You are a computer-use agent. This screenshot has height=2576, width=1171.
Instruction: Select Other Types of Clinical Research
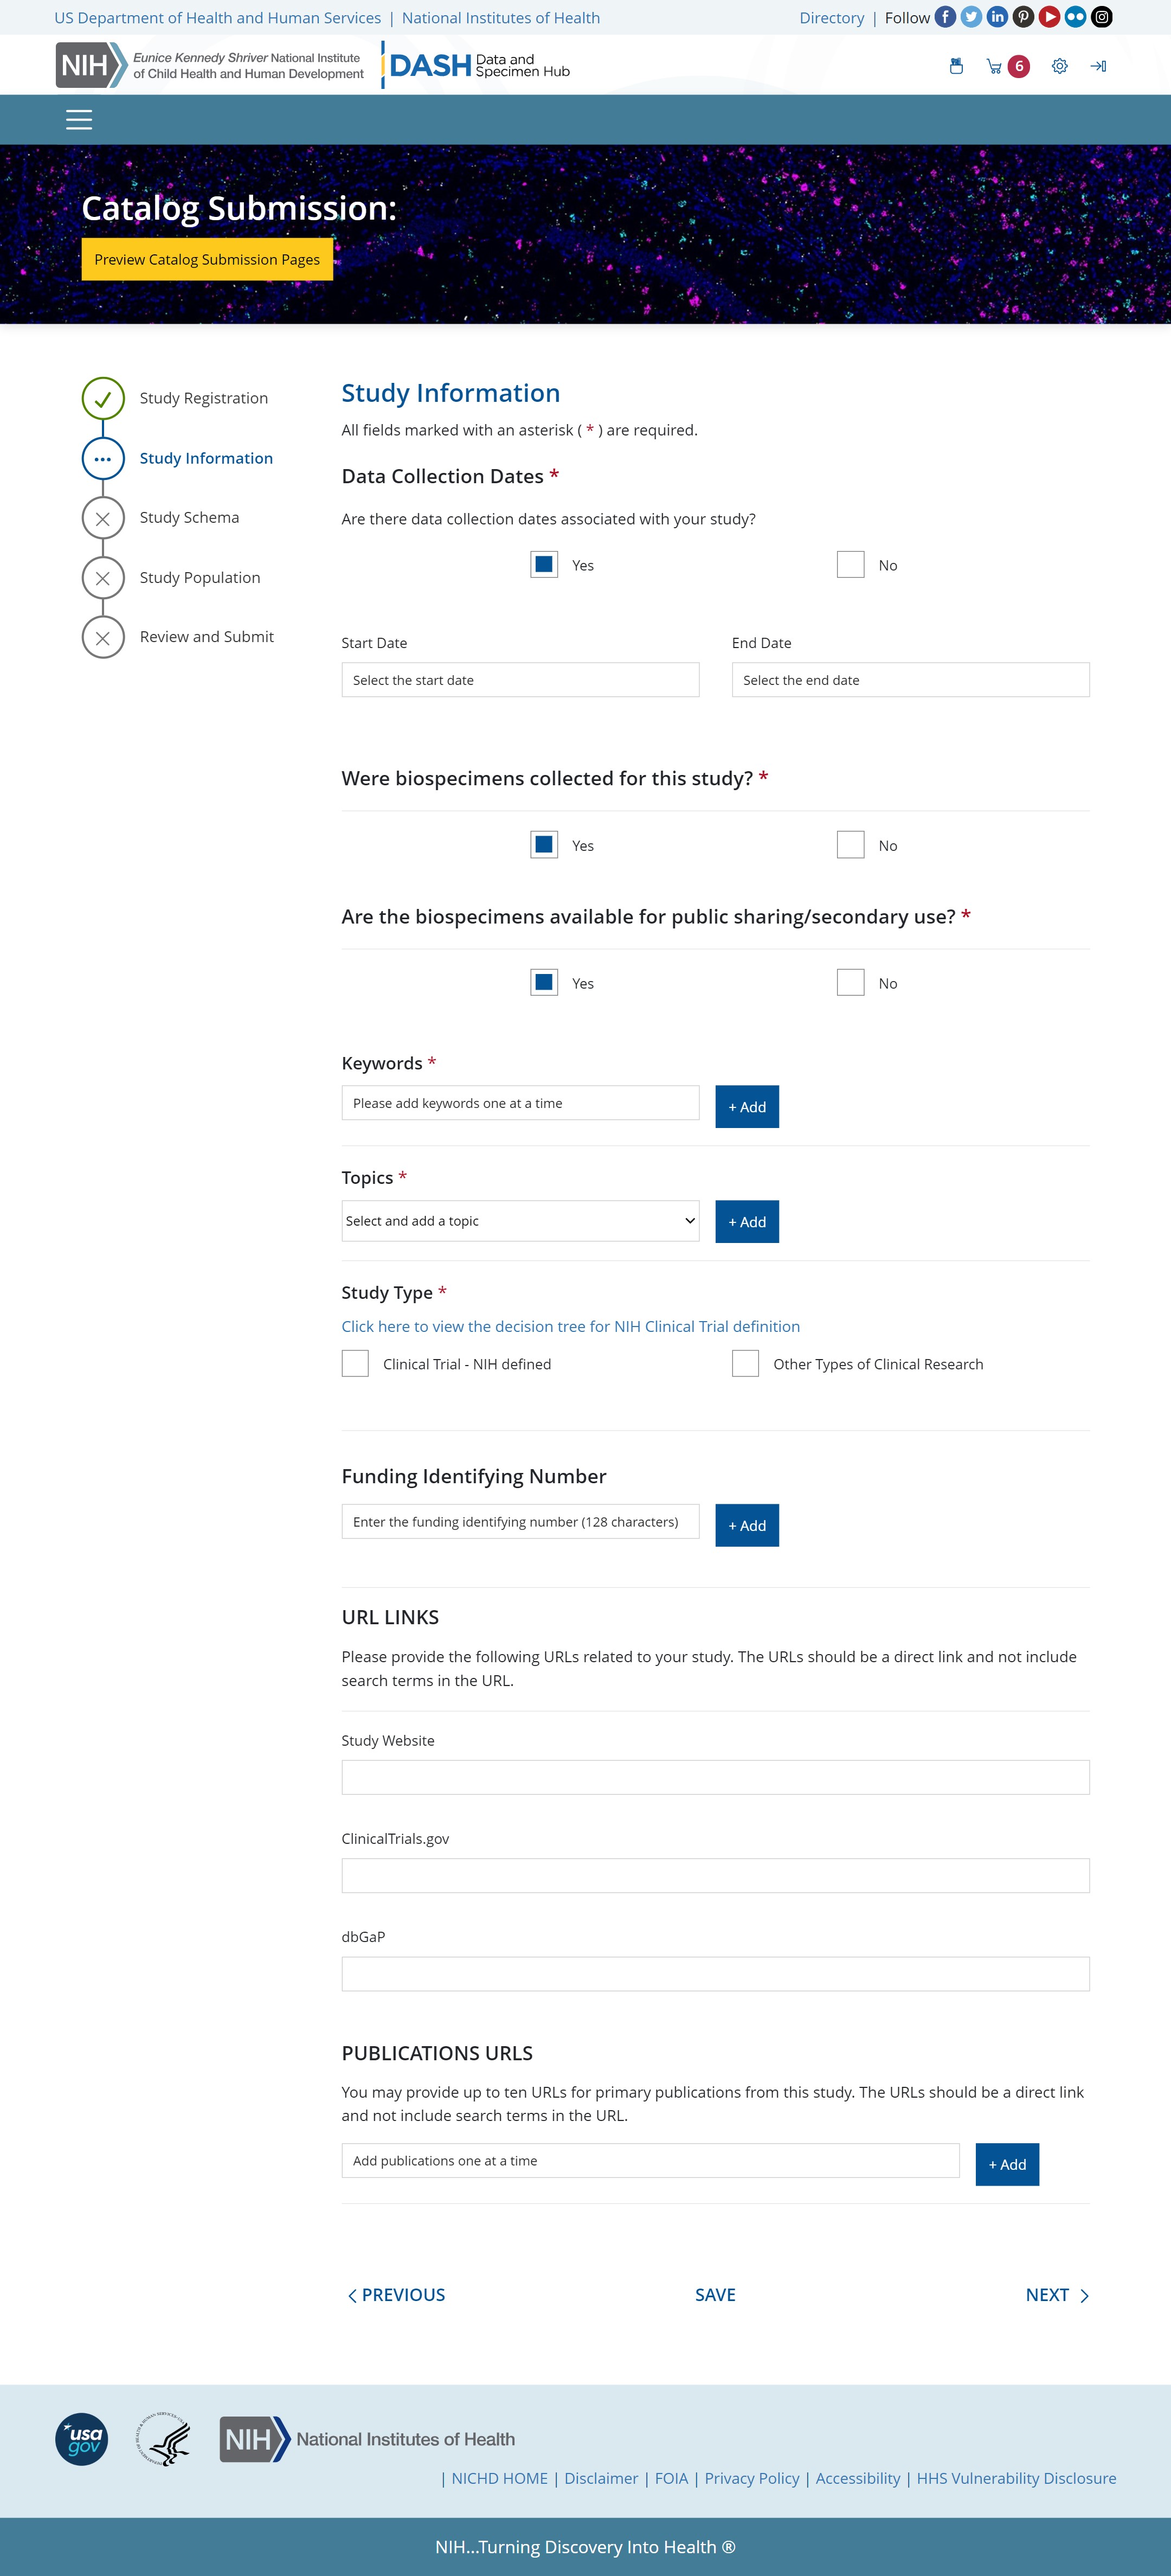(x=745, y=1364)
